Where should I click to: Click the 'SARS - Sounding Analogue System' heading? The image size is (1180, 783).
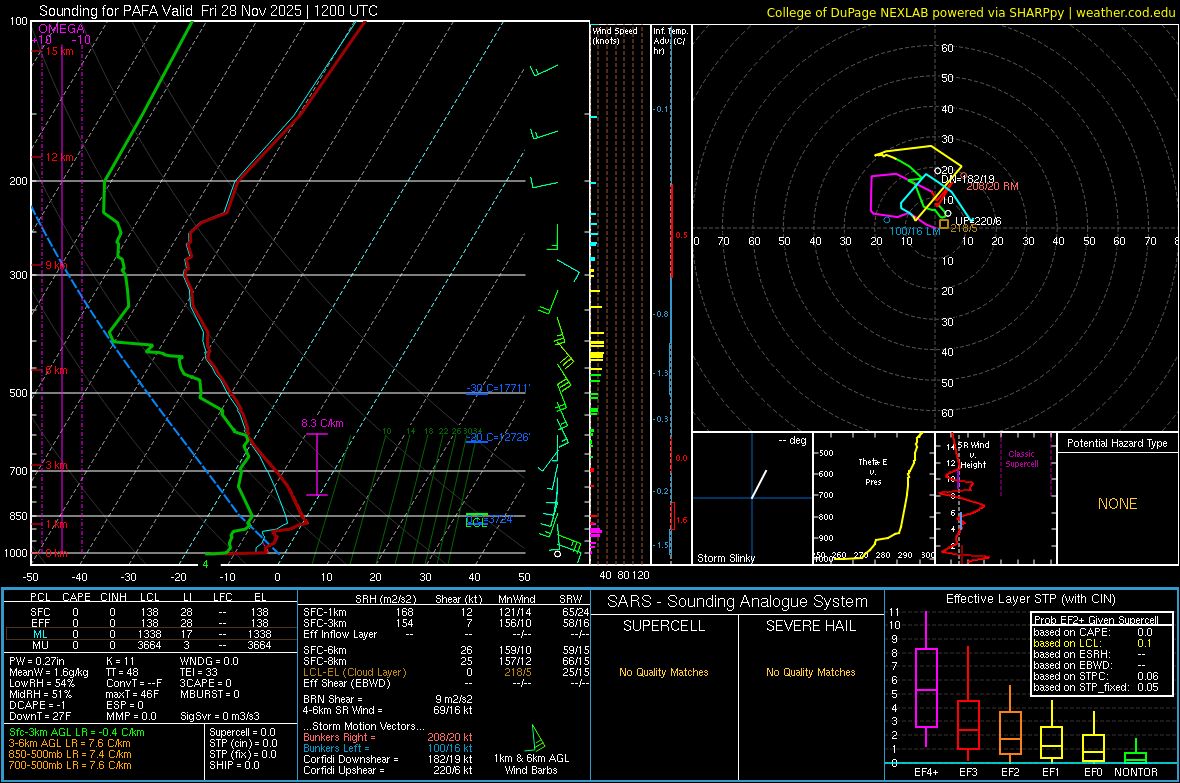tap(738, 602)
